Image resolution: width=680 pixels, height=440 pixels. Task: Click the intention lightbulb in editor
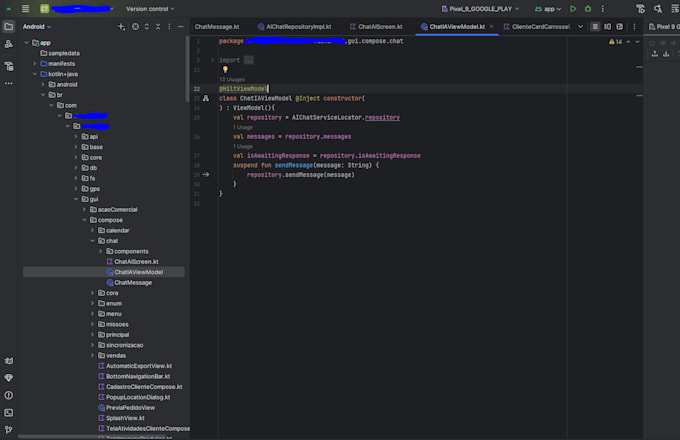tap(225, 69)
